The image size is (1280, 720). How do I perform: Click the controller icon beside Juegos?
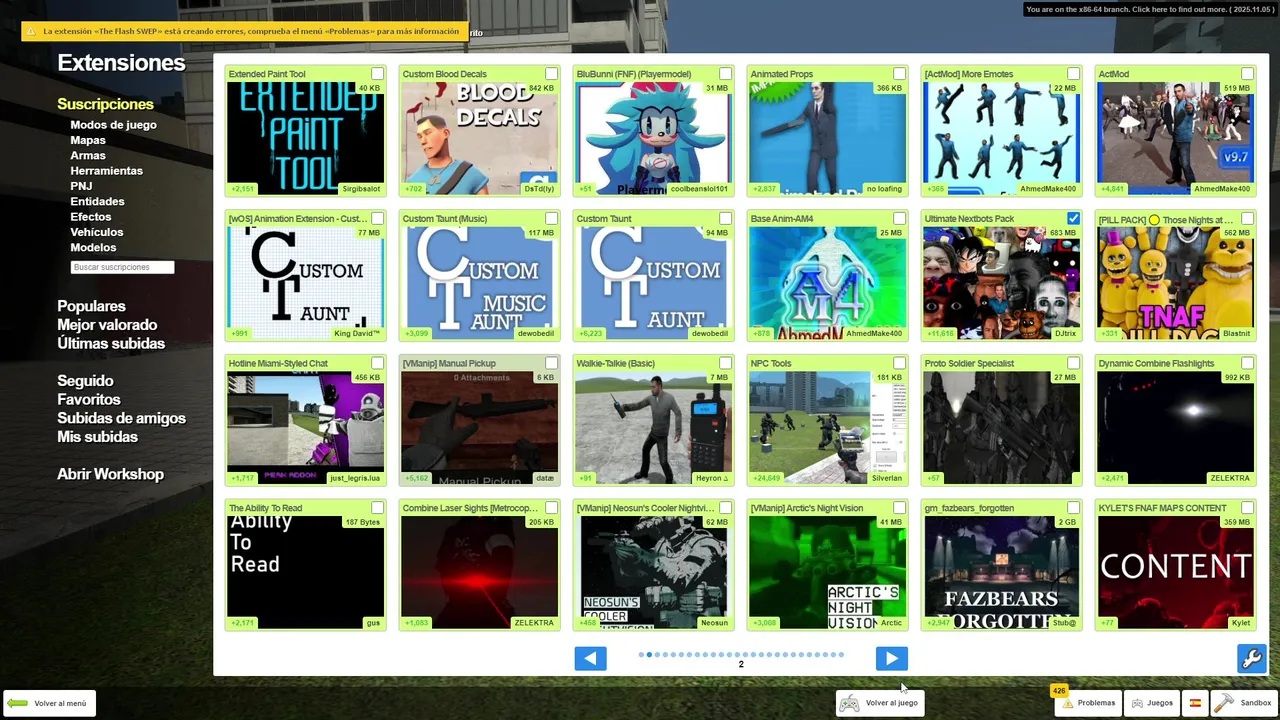click(x=1137, y=703)
